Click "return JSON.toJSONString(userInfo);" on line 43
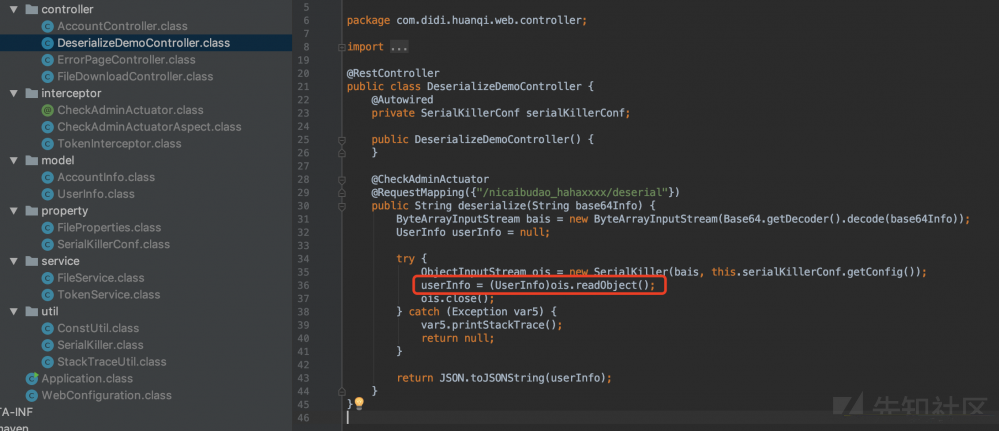 (x=504, y=378)
